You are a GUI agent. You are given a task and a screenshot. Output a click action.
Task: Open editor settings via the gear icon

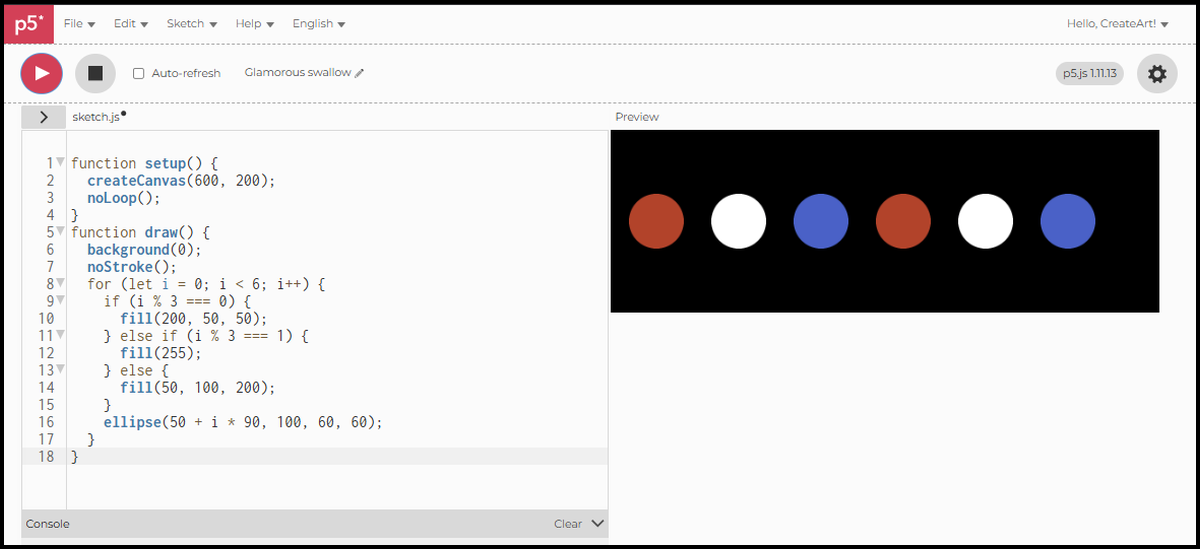1157,73
